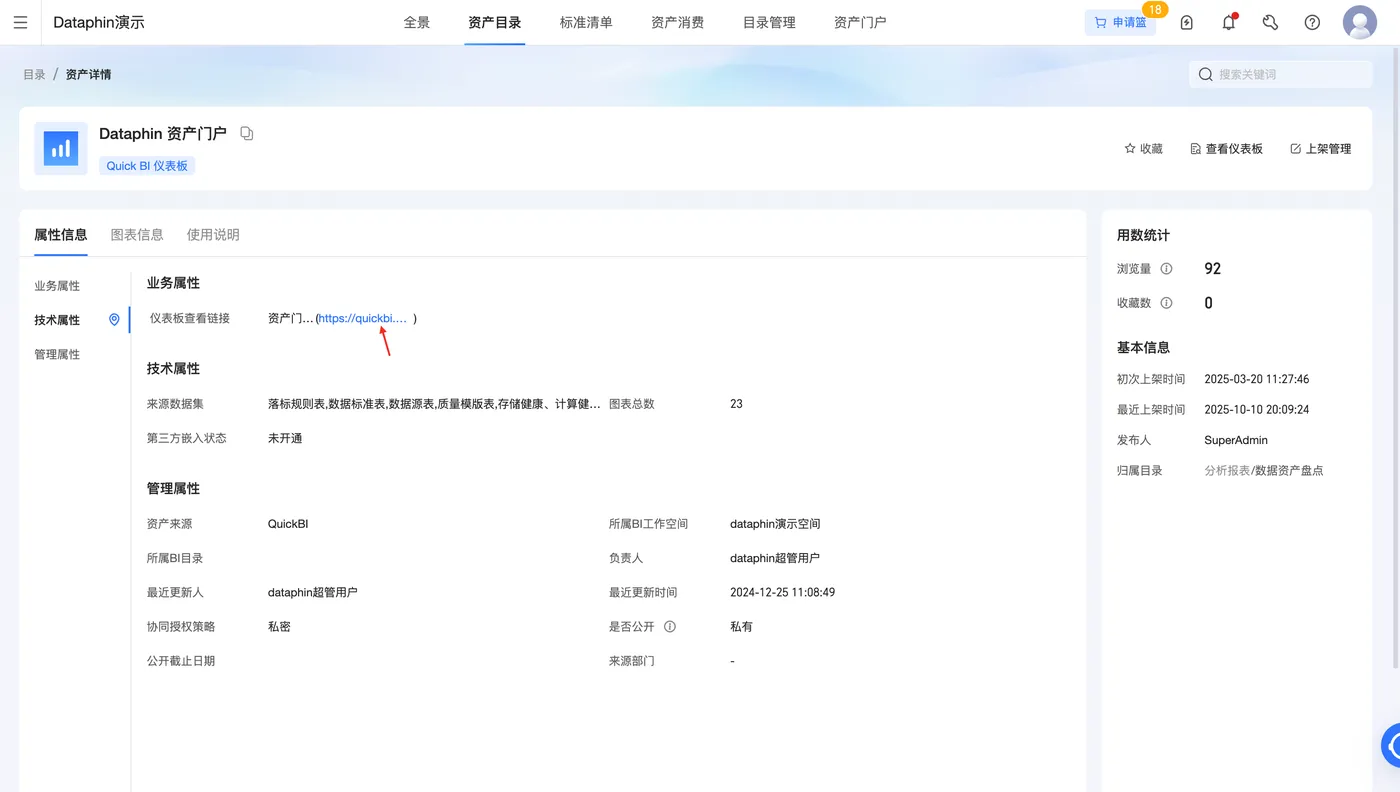Click the 私密 authorization policy value
Viewport: 1400px width, 792px height.
(279, 627)
